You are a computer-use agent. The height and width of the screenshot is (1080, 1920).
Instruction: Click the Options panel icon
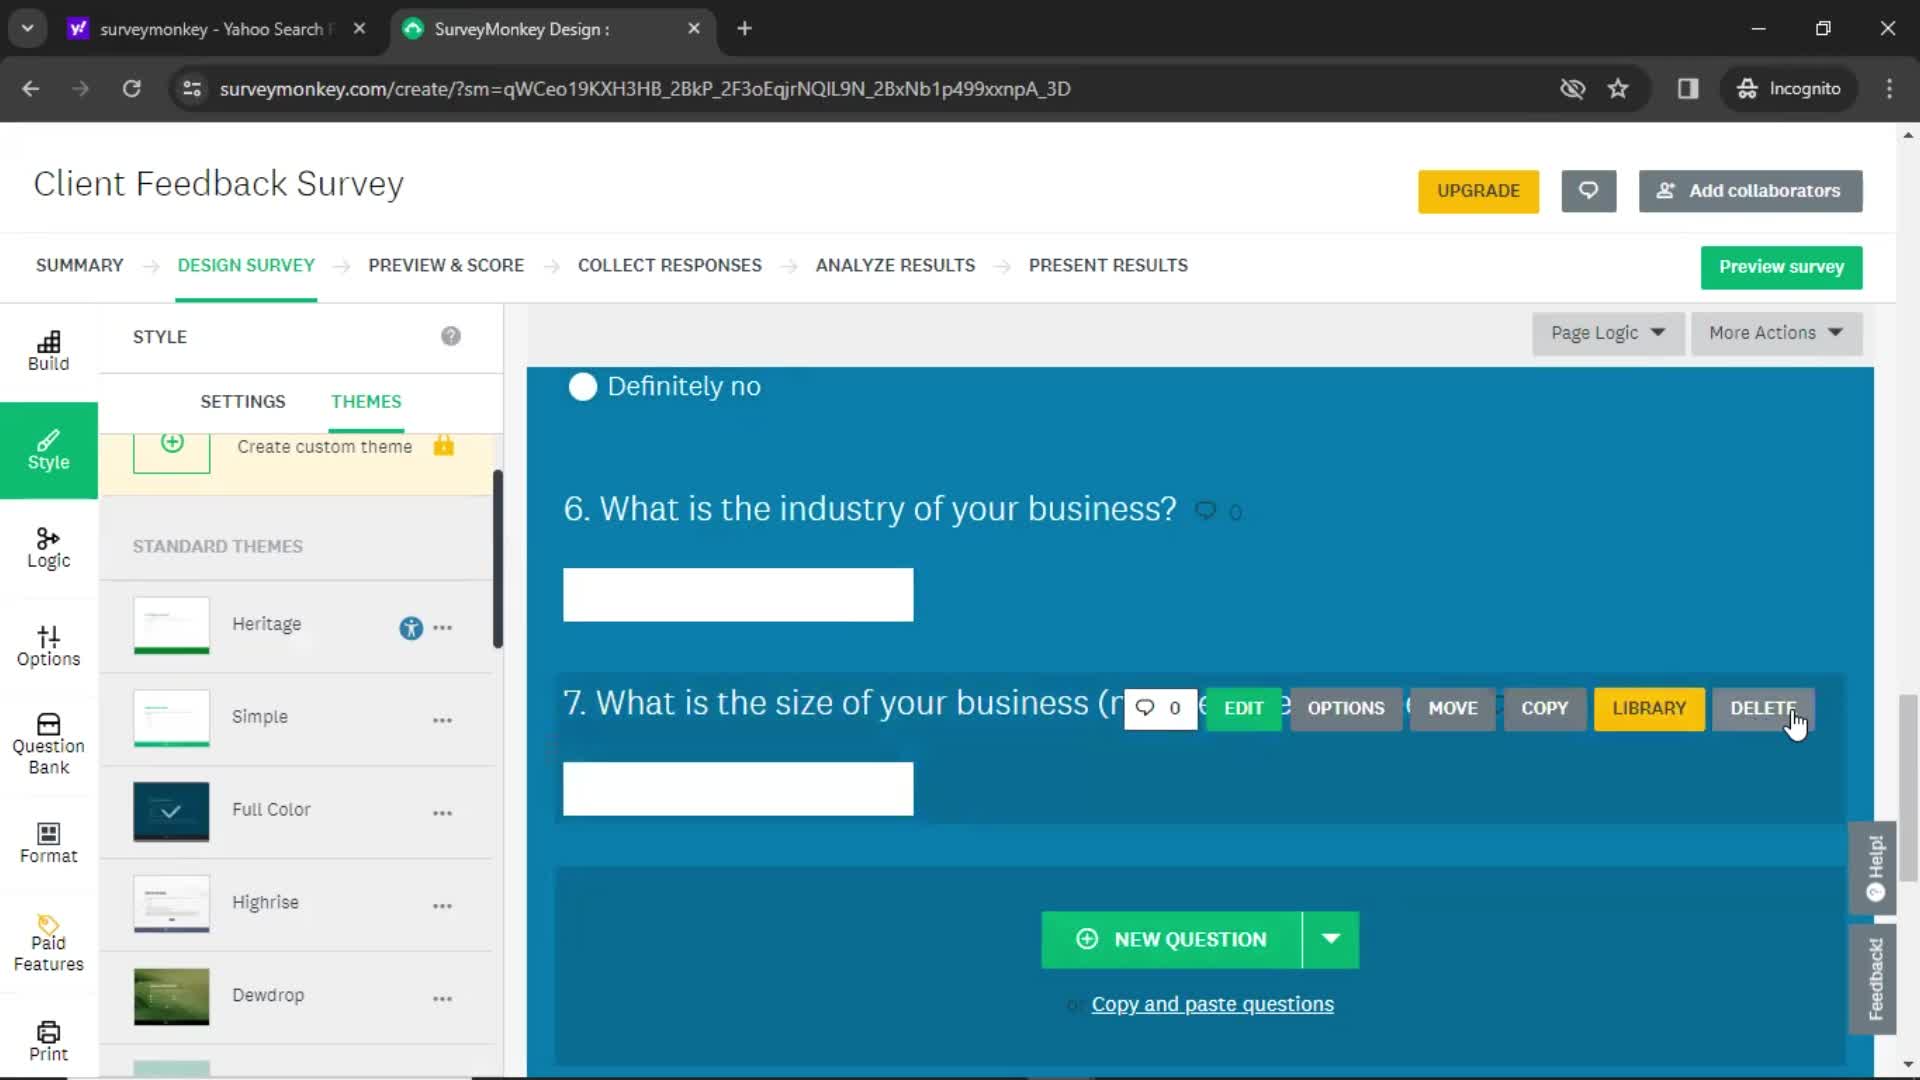click(x=47, y=646)
